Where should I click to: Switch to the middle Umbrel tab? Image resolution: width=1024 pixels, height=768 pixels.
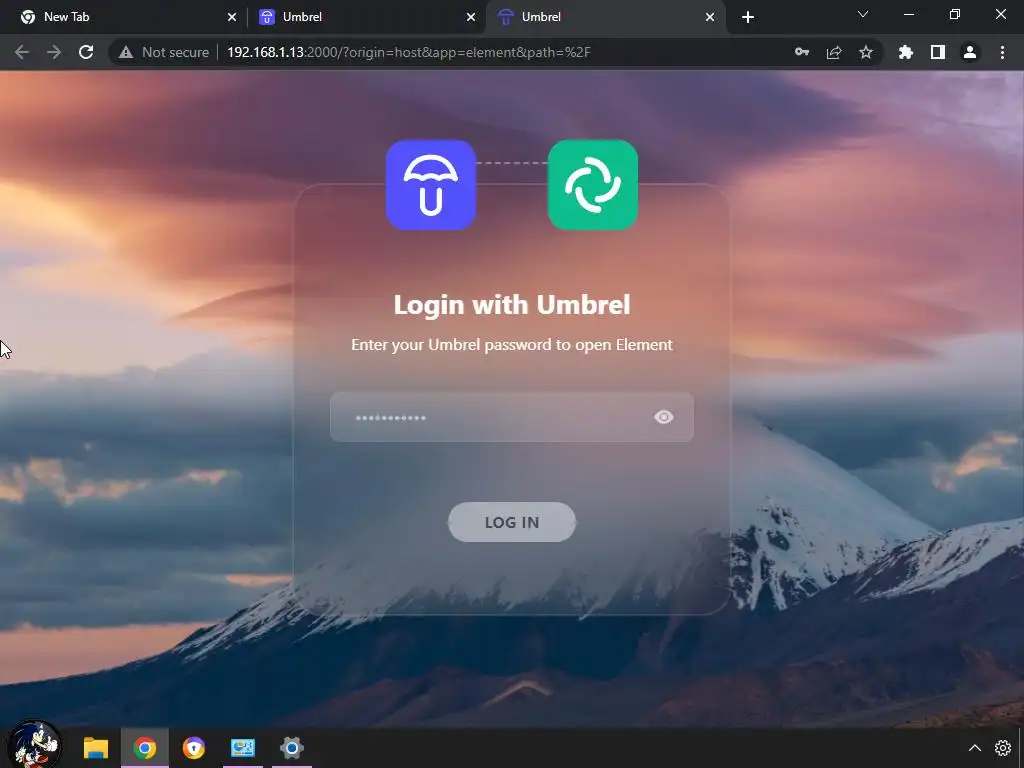(x=366, y=17)
